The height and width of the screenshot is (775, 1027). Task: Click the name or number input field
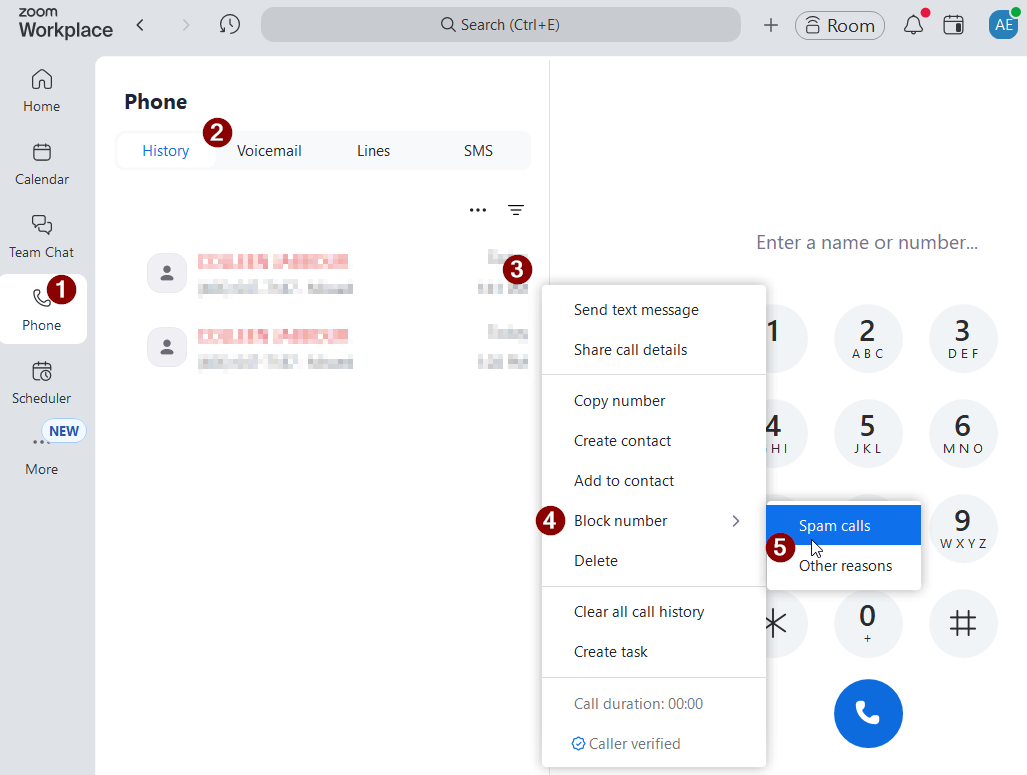tap(866, 242)
